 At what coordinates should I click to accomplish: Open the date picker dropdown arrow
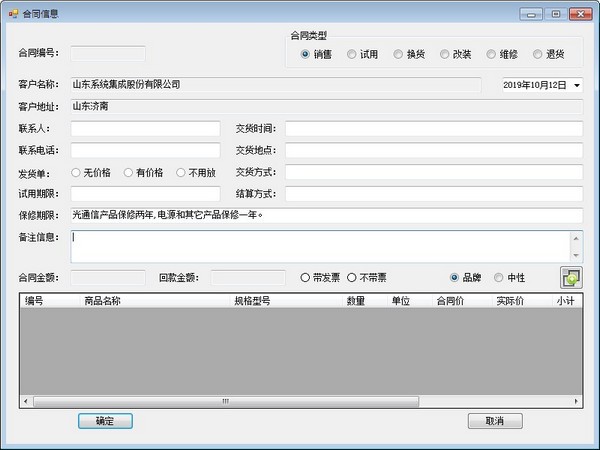pos(577,85)
